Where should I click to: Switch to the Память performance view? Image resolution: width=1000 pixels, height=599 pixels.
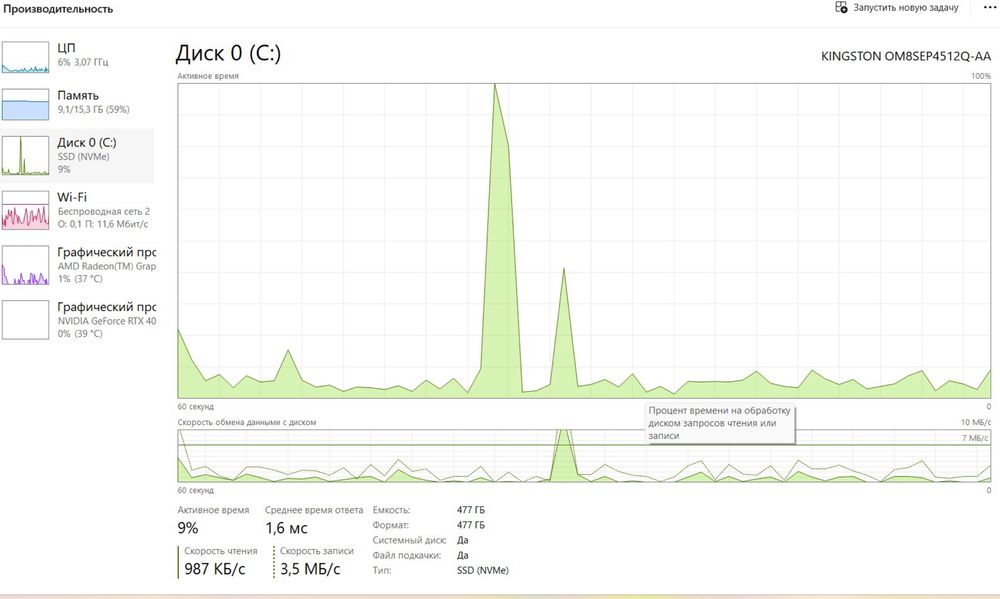77,104
